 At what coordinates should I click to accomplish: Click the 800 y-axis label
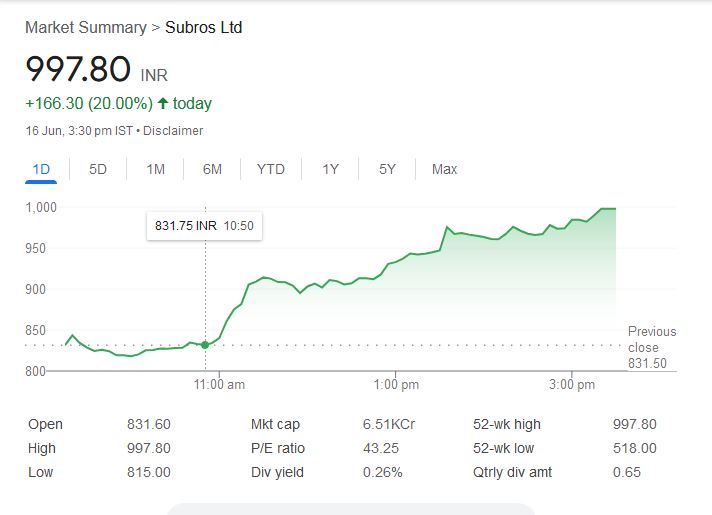35,371
